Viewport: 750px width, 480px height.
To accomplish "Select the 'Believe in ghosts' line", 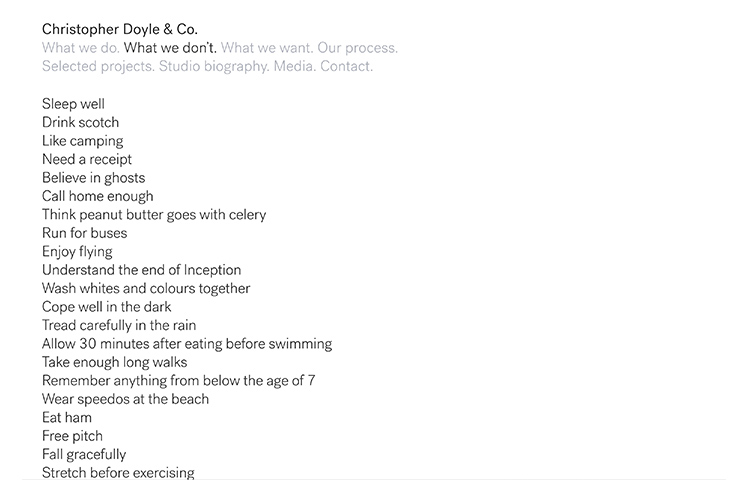I will click(93, 178).
